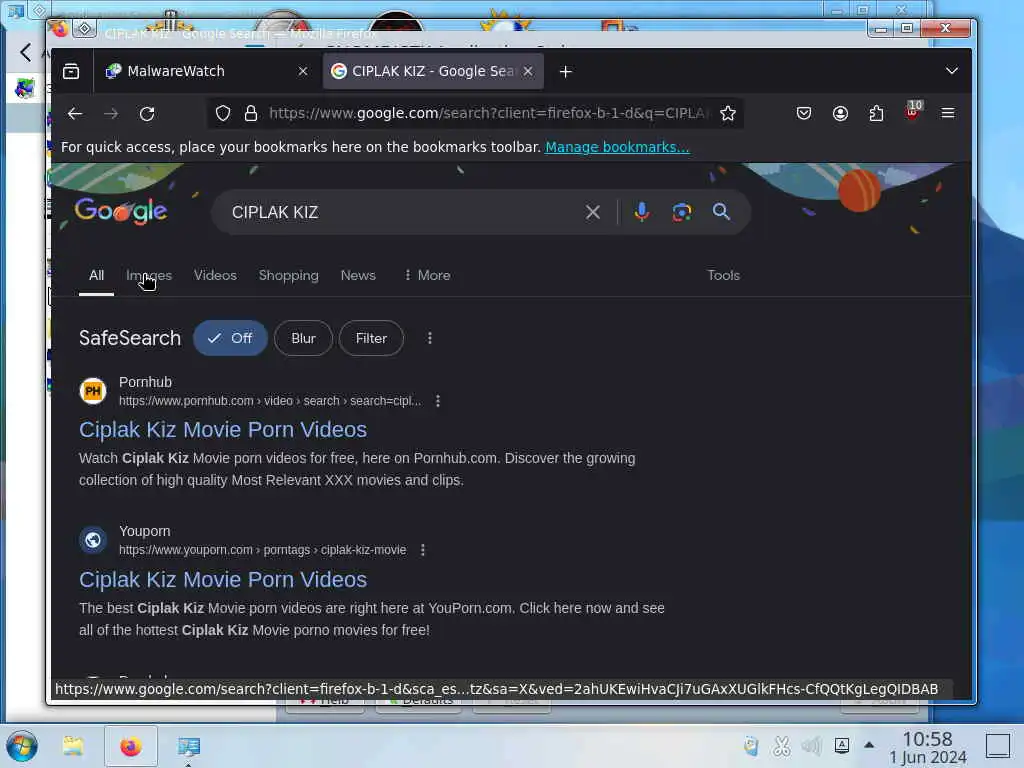The height and width of the screenshot is (768, 1024).
Task: Select the CIPLAK KIZ Google Search tab
Action: pos(433,71)
